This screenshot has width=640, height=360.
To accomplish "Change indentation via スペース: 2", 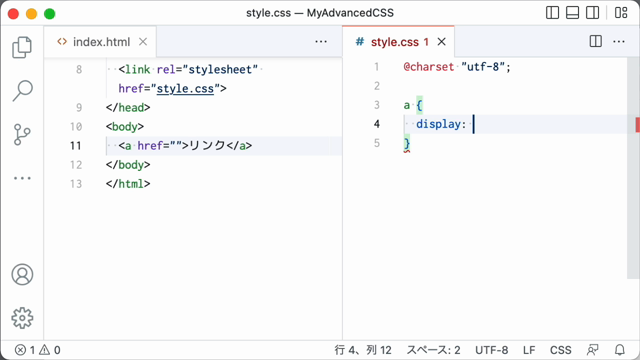I will (x=433, y=350).
